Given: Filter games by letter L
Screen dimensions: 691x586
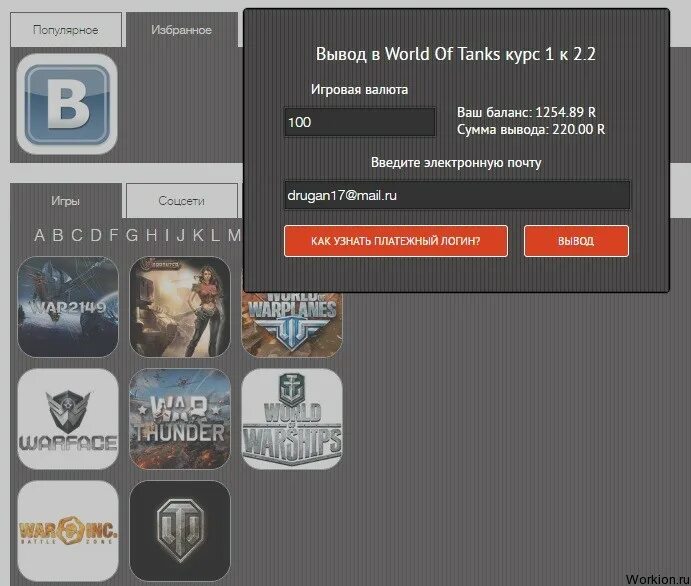Looking at the screenshot, I should [x=215, y=235].
